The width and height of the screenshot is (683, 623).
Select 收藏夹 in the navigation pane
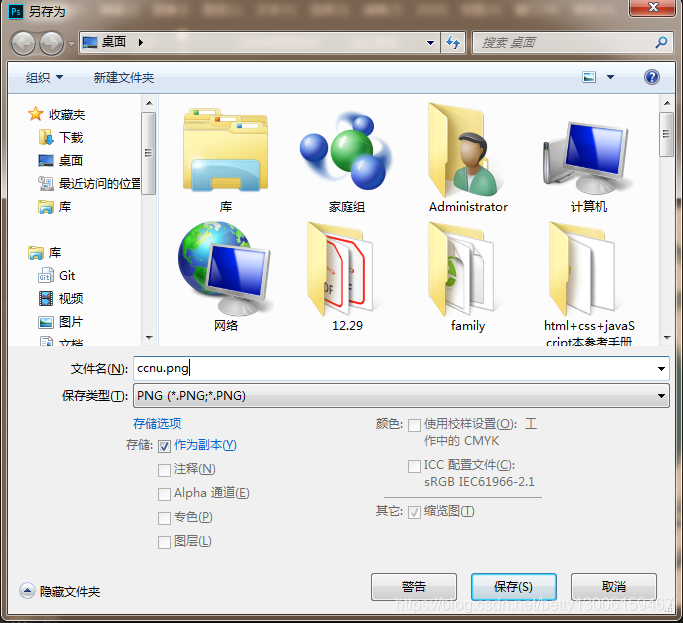(x=57, y=114)
